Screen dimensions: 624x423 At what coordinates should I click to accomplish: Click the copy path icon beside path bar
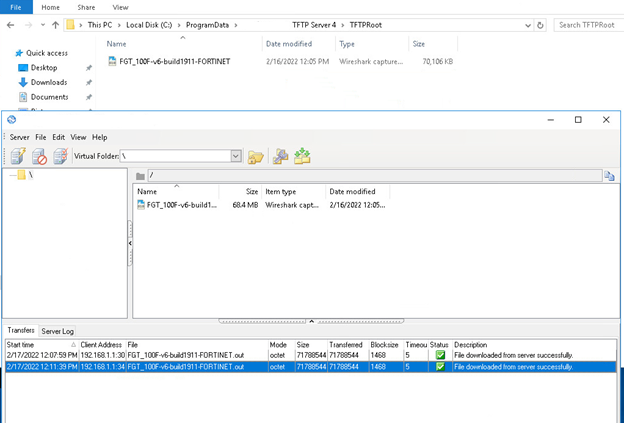pyautogui.click(x=609, y=176)
